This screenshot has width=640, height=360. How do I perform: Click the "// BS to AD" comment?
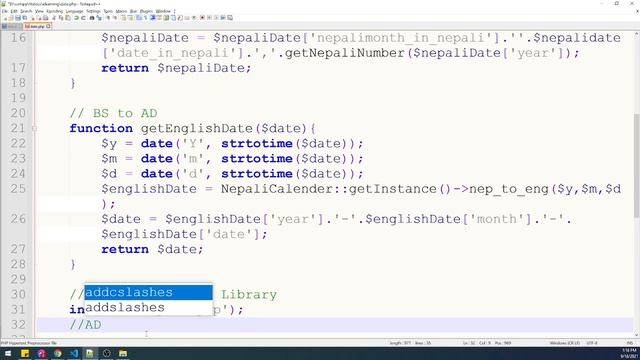pos(113,113)
